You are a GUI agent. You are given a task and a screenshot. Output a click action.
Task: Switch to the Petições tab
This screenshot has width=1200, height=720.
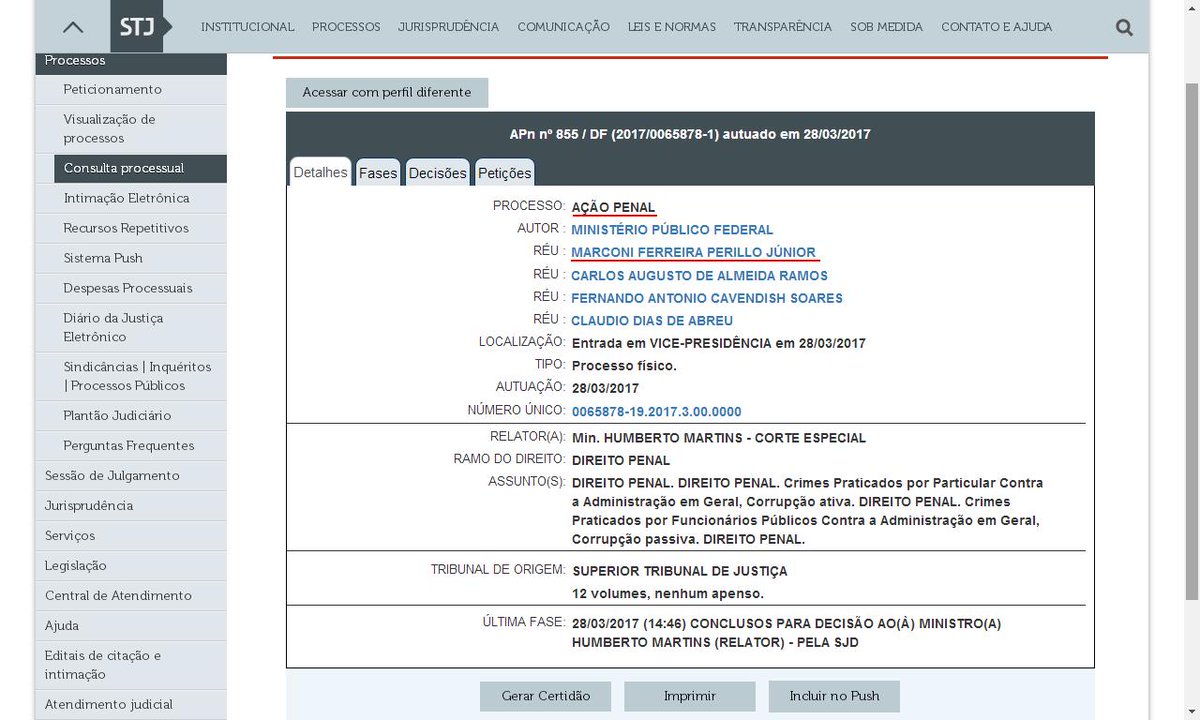pyautogui.click(x=505, y=172)
